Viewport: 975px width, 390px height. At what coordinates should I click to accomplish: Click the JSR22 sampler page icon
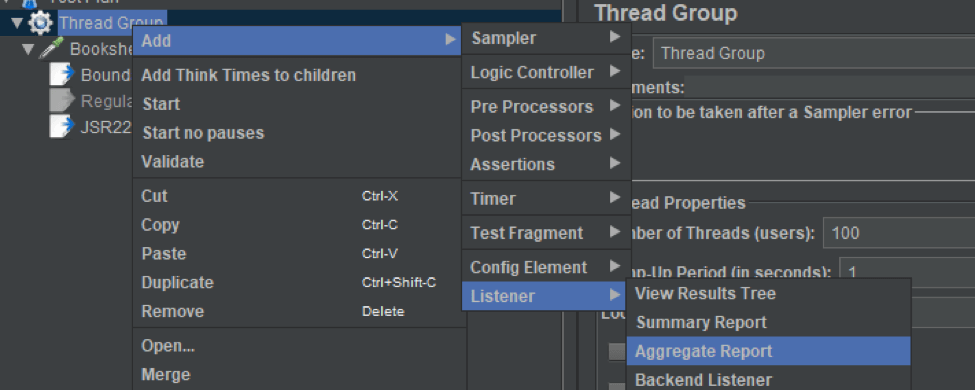[x=62, y=127]
